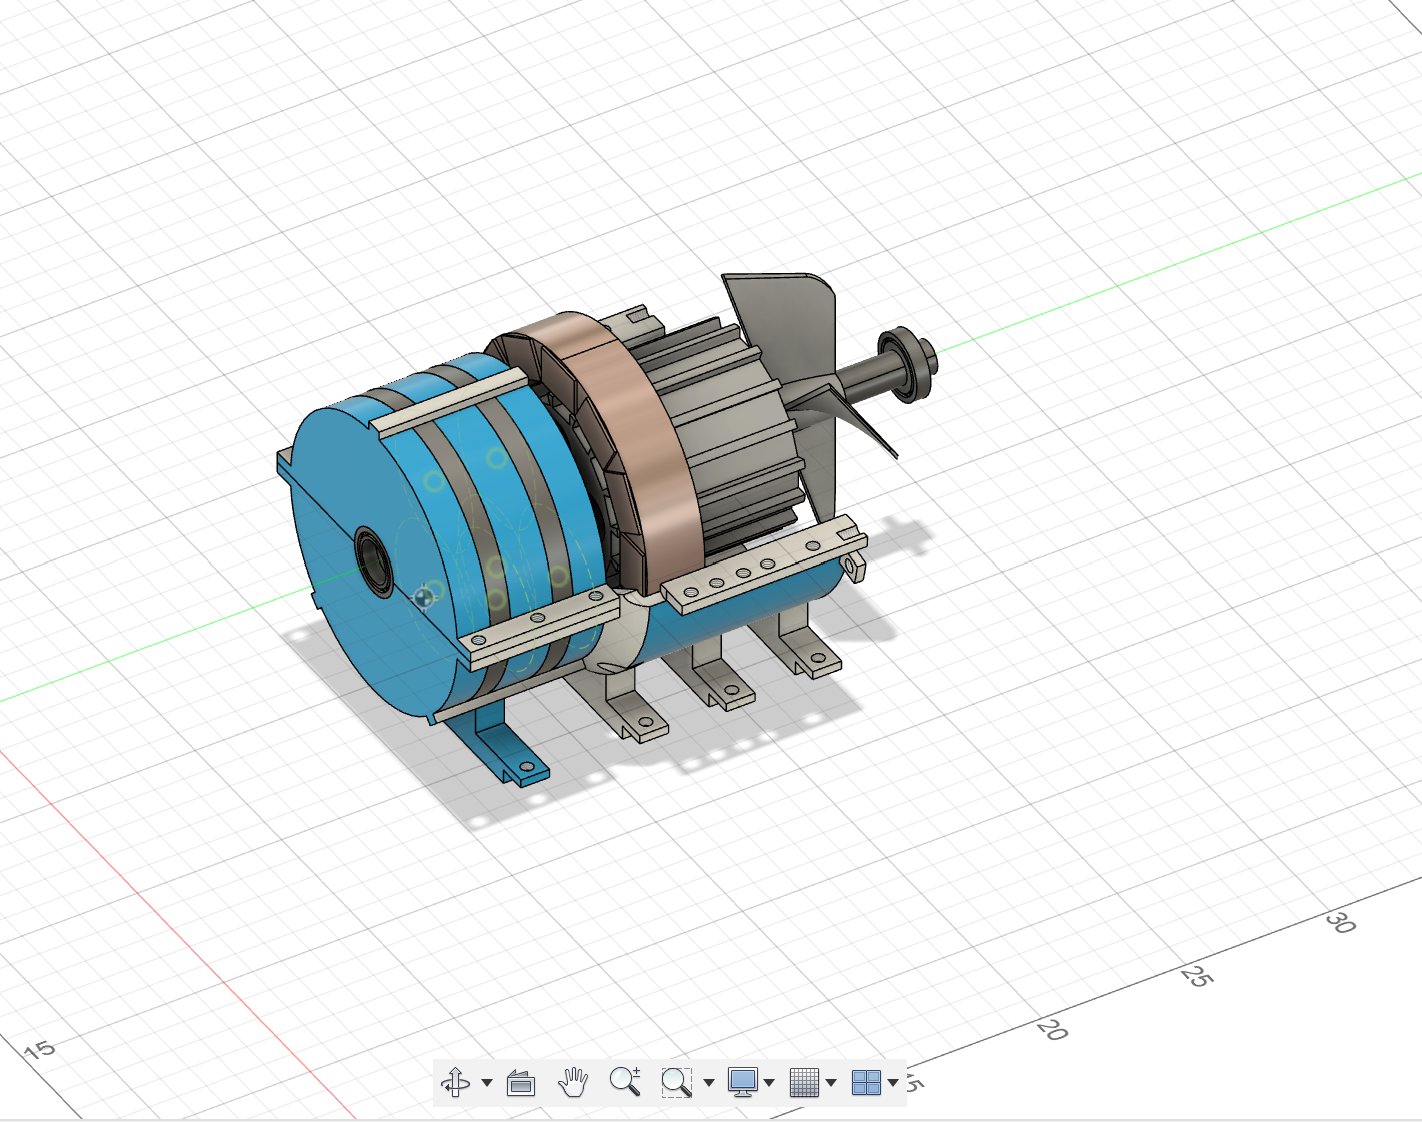Expand the Viewports dropdown arrow

click(893, 1083)
